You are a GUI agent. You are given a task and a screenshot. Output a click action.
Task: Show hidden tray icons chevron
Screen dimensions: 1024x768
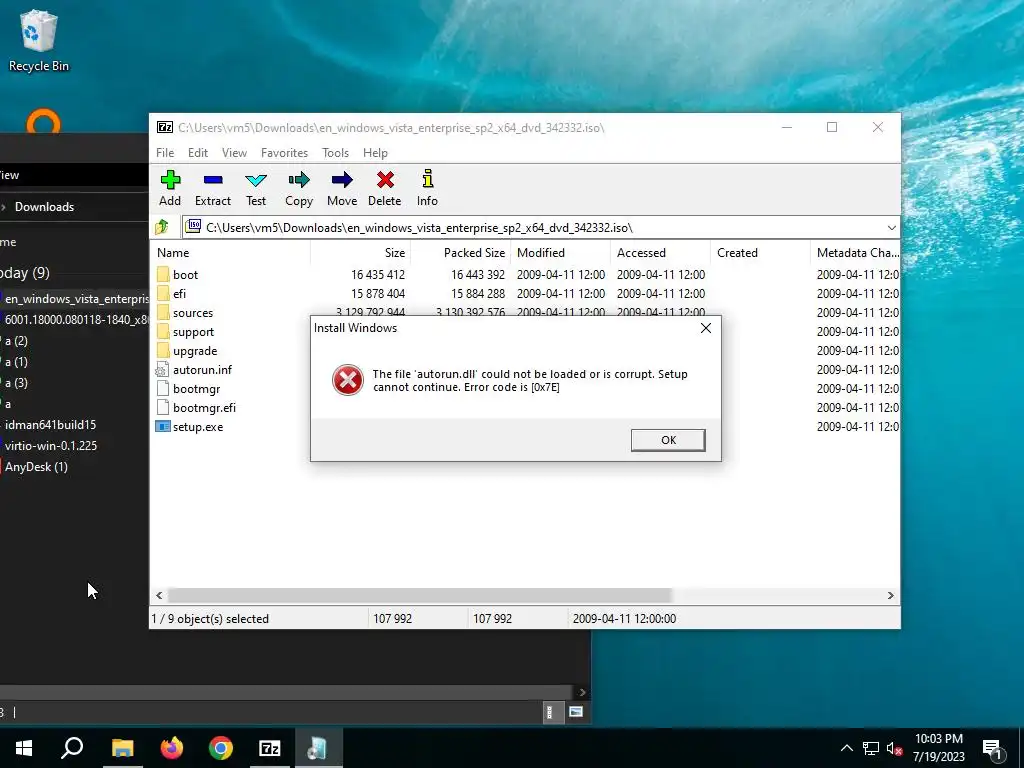(x=846, y=748)
